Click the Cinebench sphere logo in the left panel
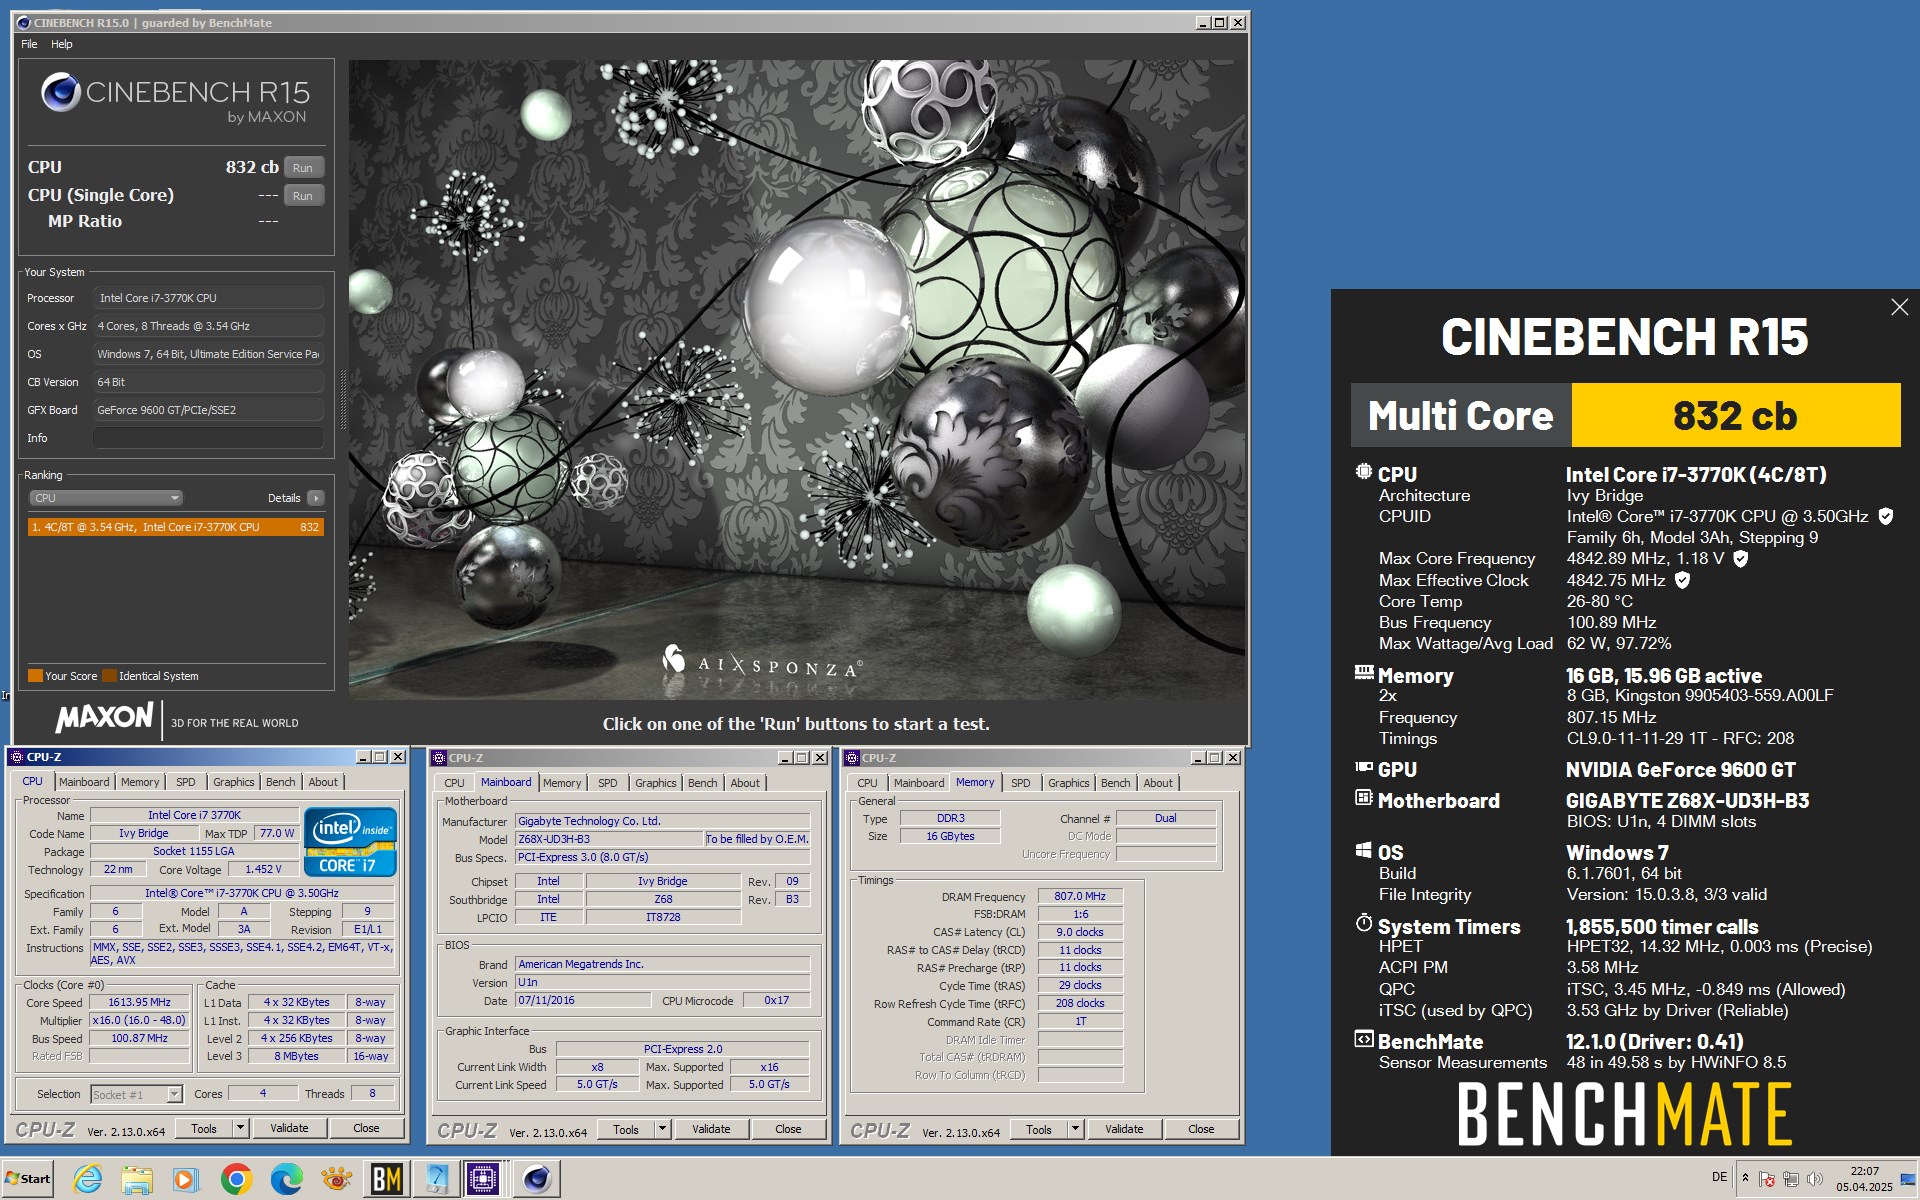The height and width of the screenshot is (1200, 1920). [x=60, y=92]
